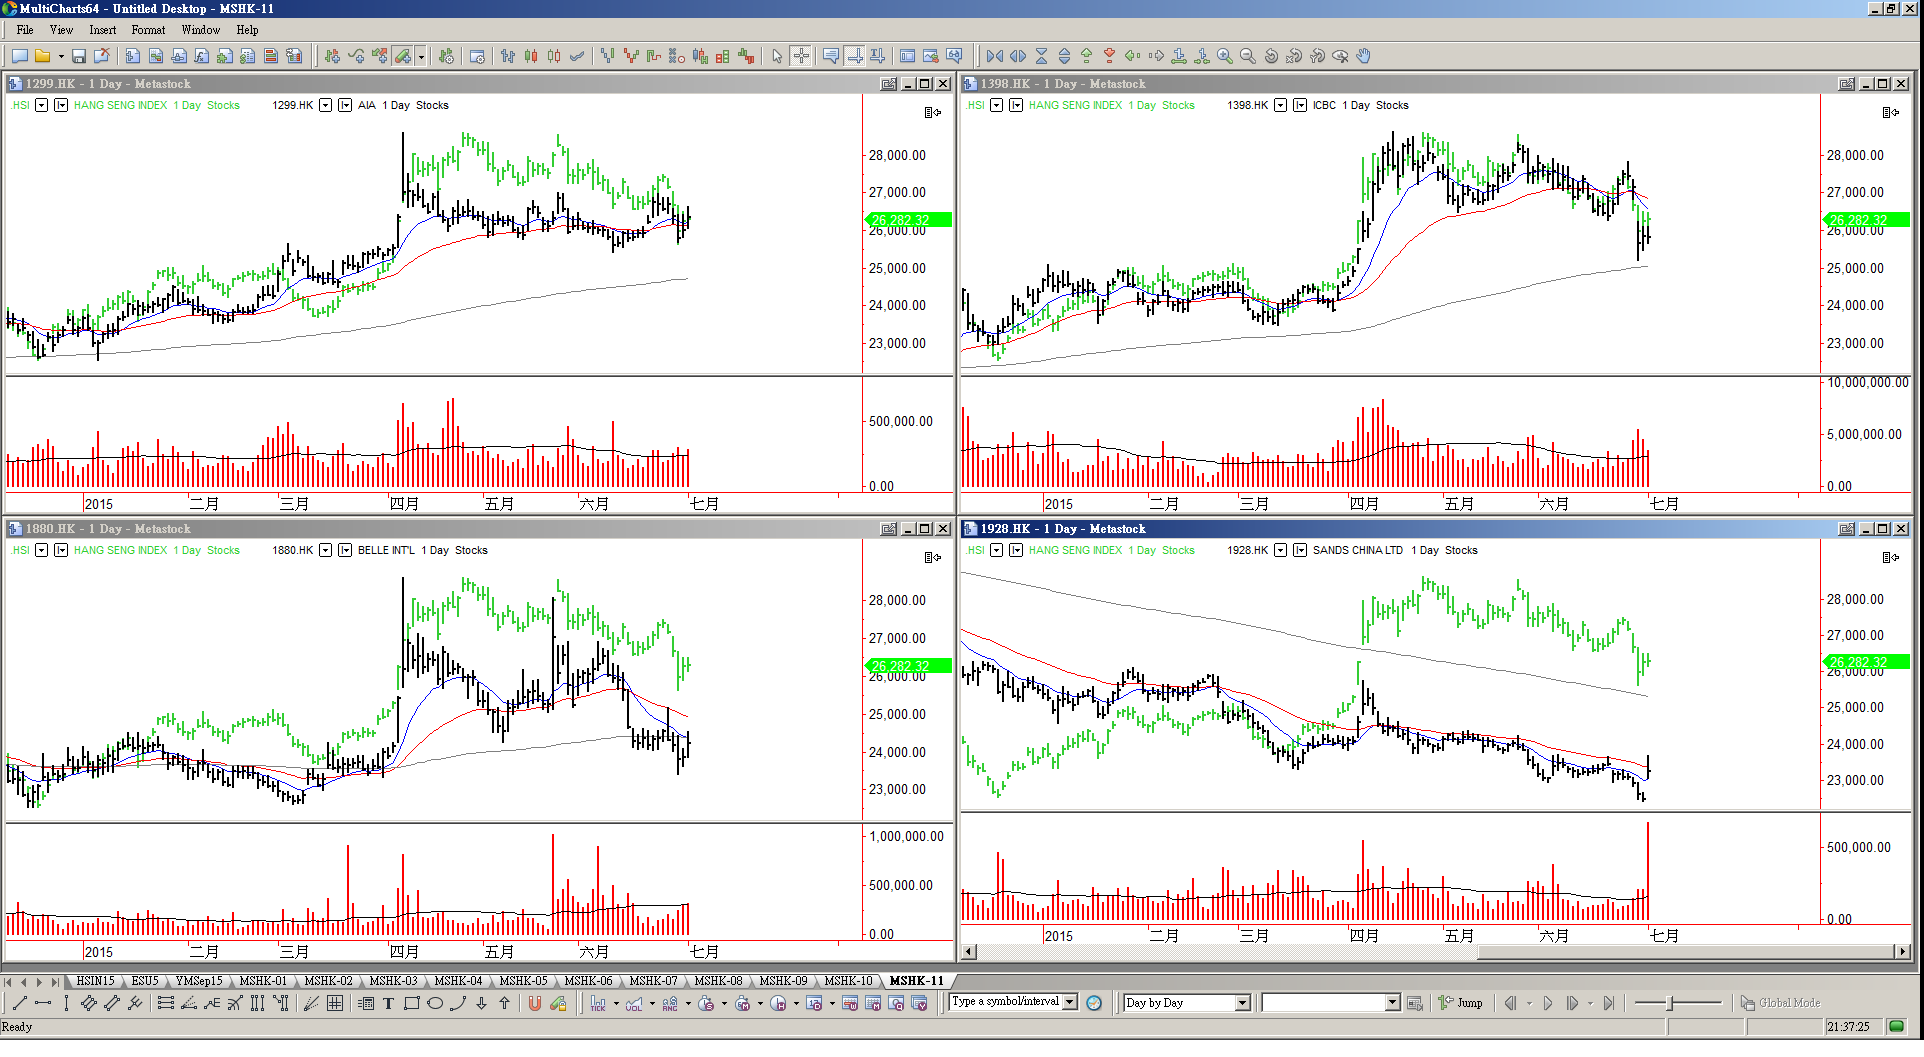
Task: Switch to the MSHK-05 workspace tab
Action: click(x=523, y=981)
